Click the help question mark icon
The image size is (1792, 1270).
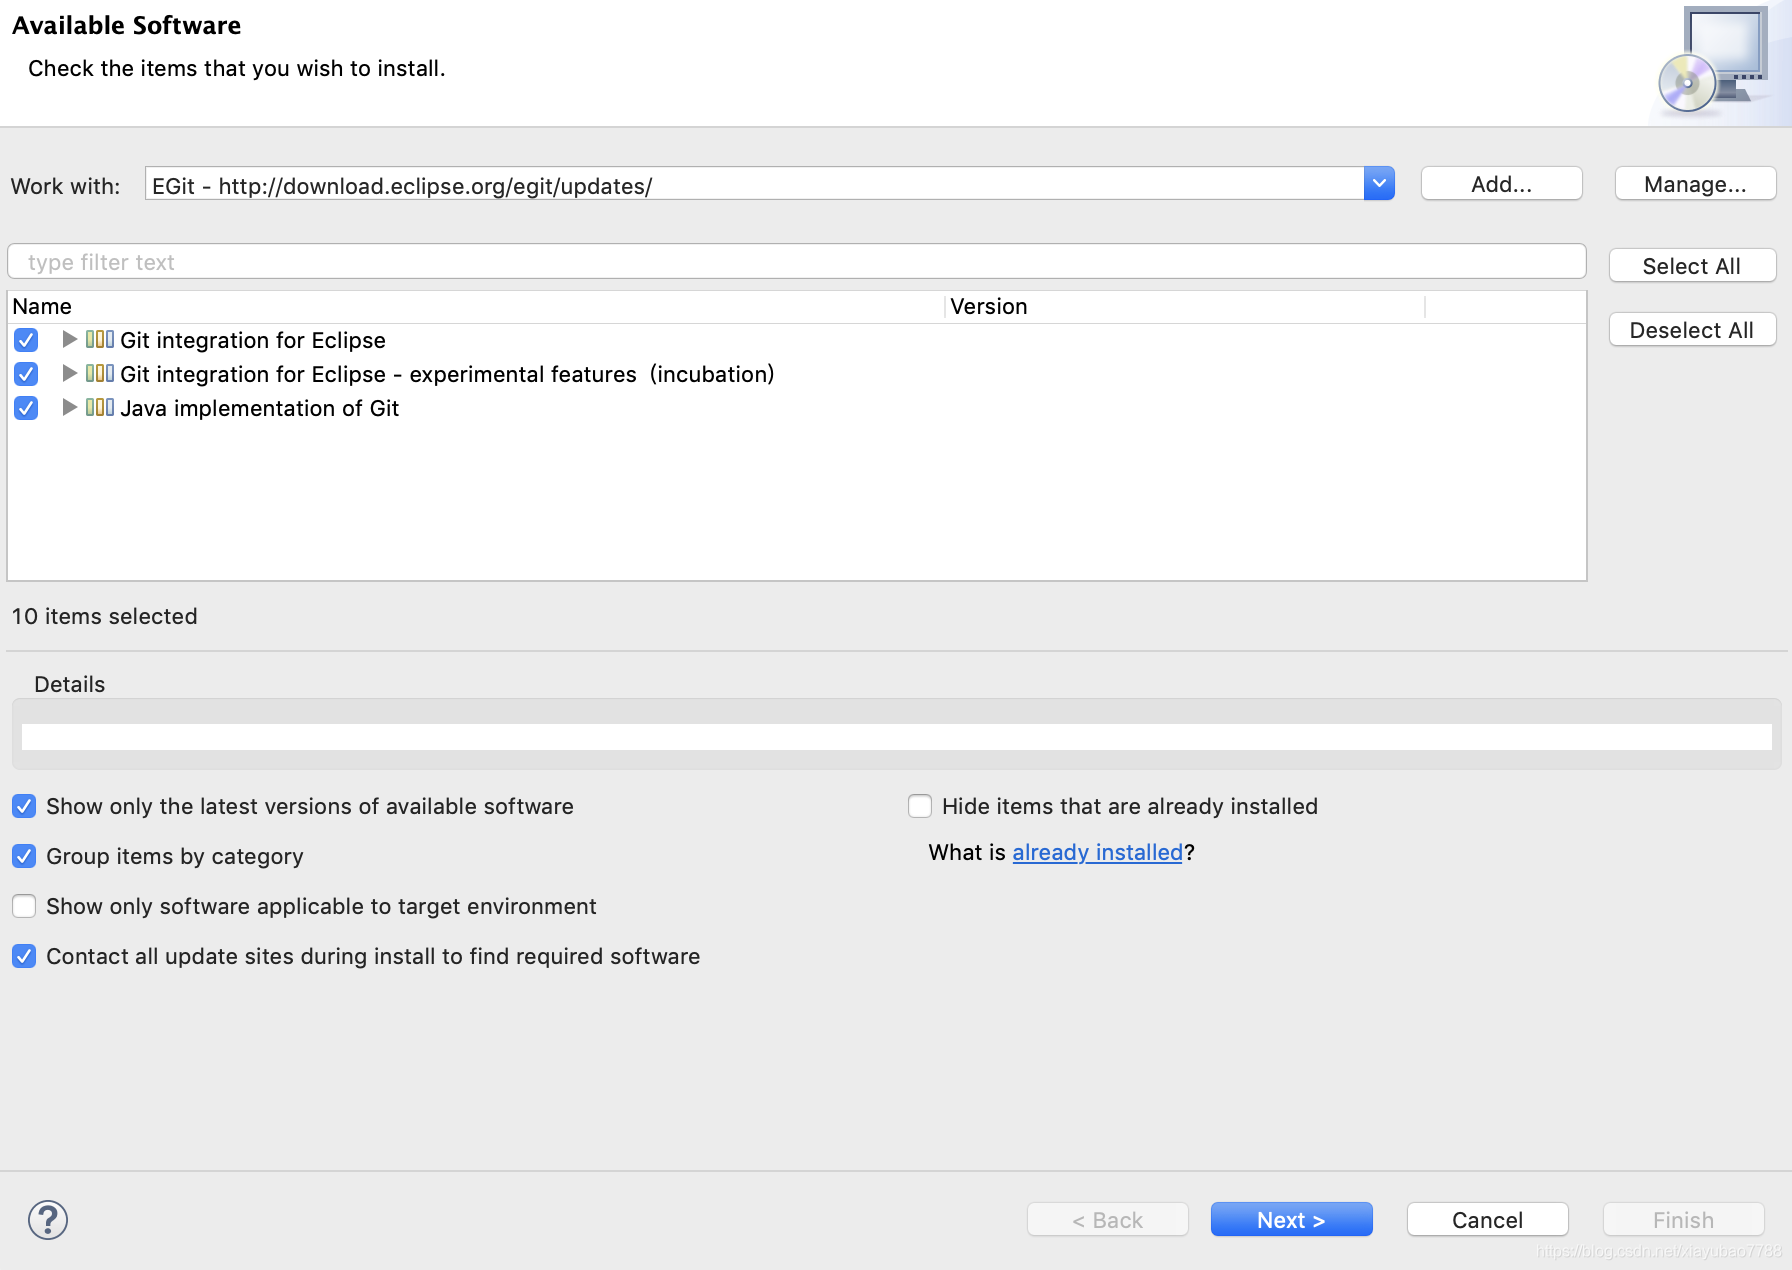tap(48, 1219)
